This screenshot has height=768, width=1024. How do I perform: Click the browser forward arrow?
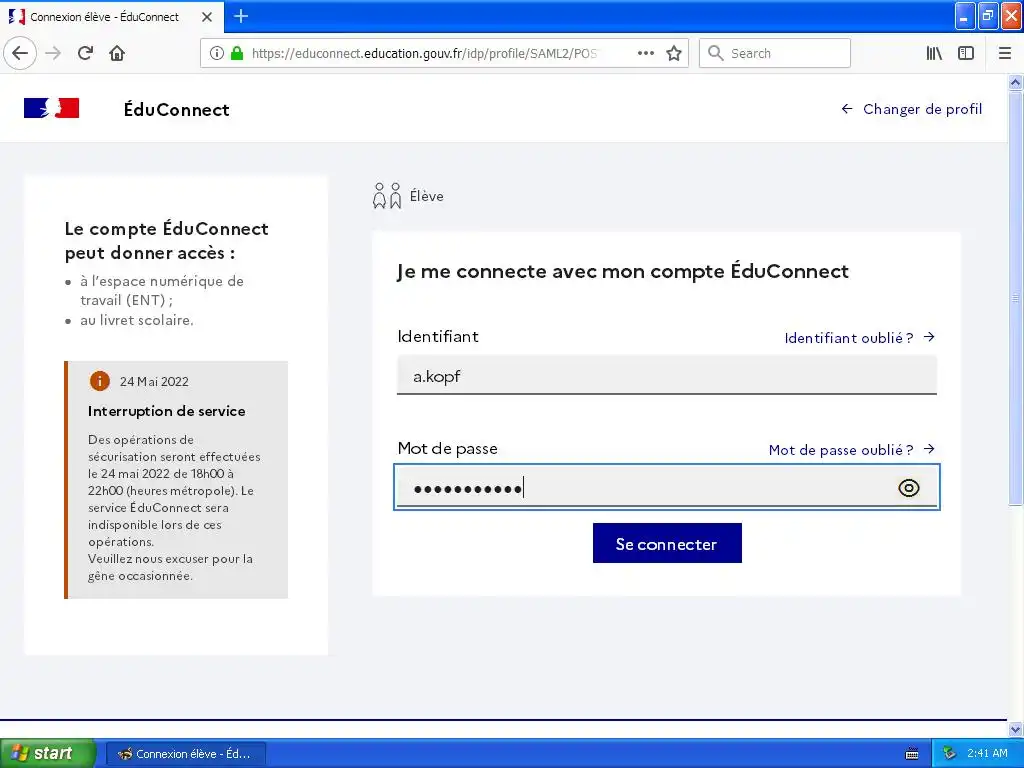pyautogui.click(x=53, y=53)
